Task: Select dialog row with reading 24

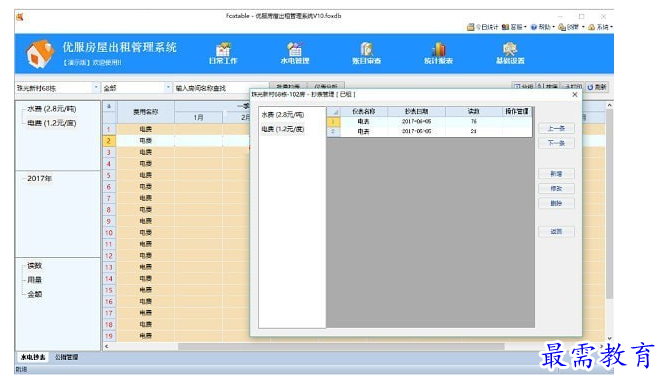Action: tap(429, 132)
